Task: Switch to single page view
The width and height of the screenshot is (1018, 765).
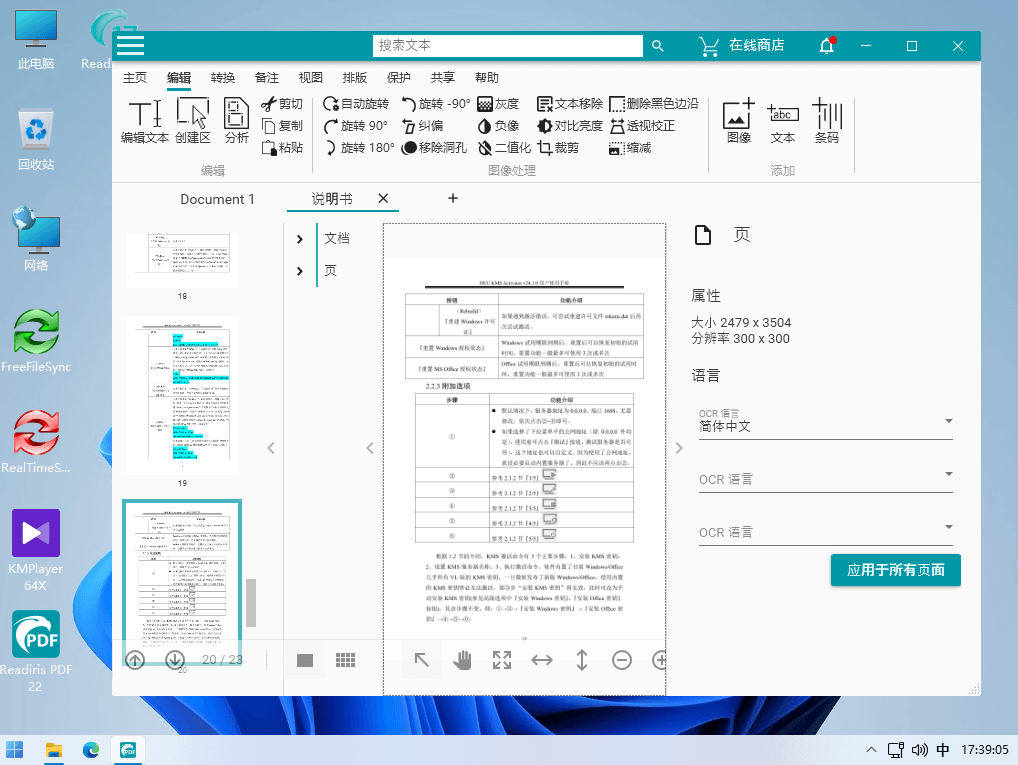Action: (x=304, y=660)
